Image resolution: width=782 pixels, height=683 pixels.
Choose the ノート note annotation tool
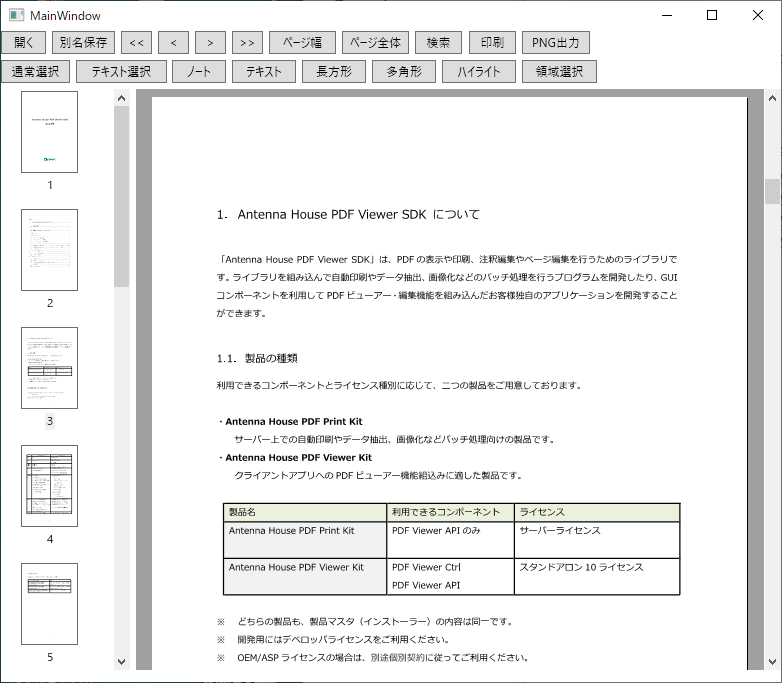pos(198,71)
